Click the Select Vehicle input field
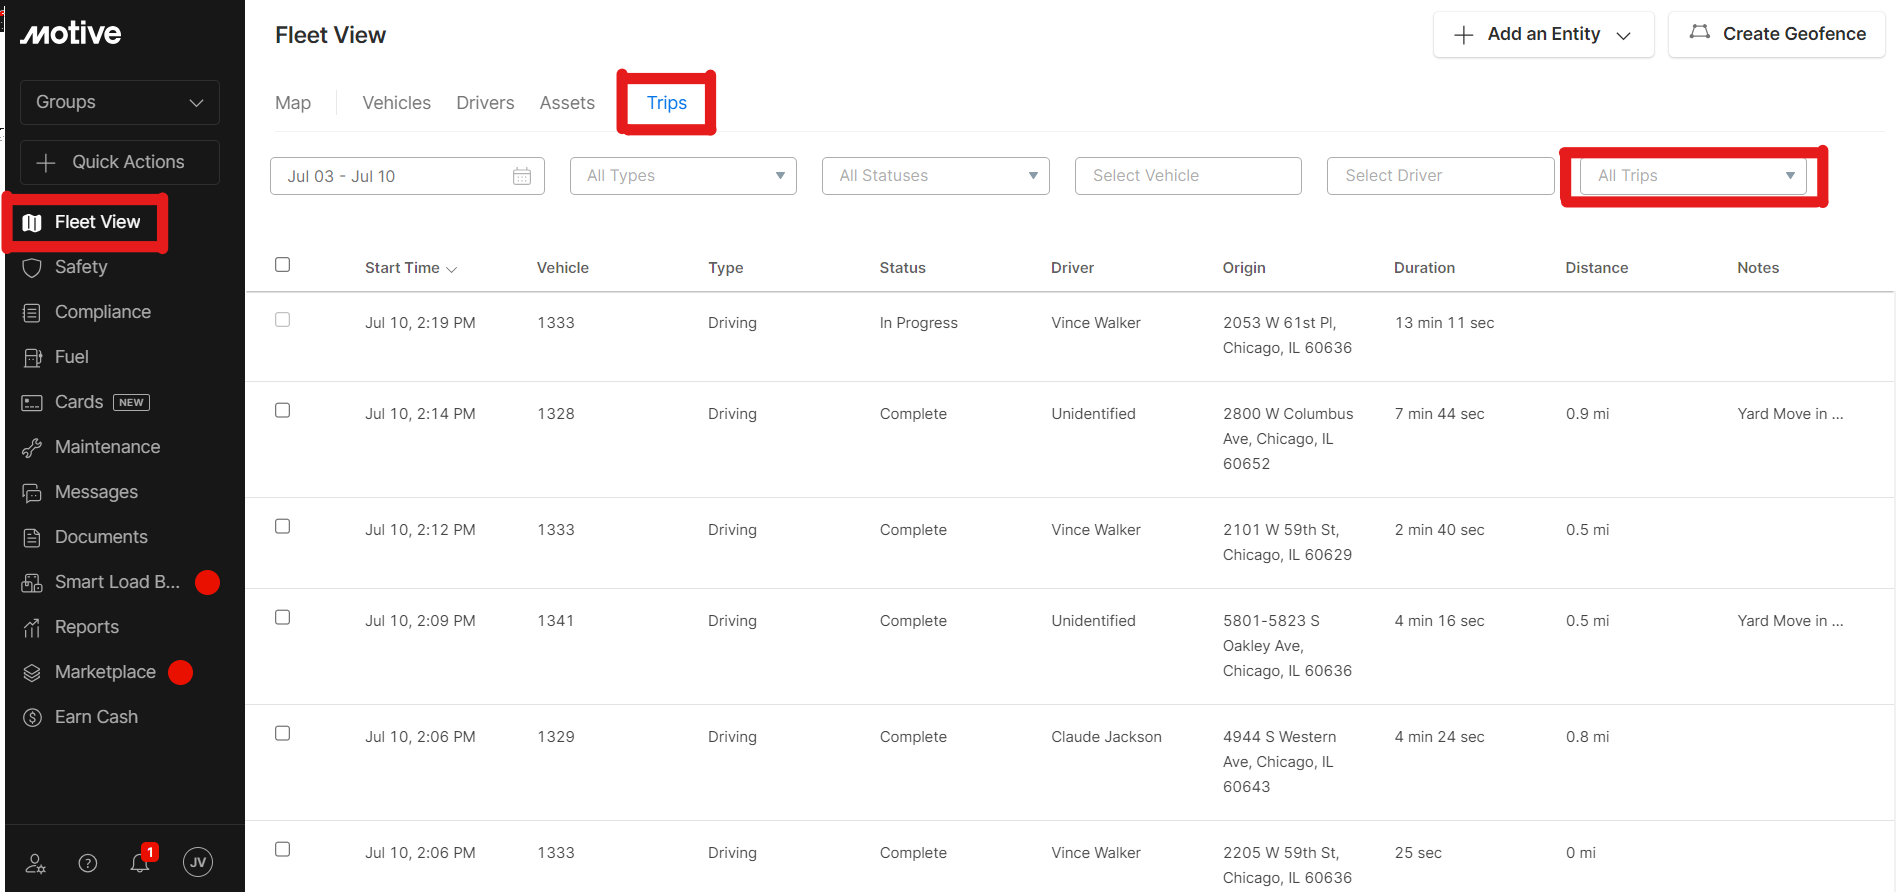This screenshot has width=1896, height=892. click(x=1188, y=176)
